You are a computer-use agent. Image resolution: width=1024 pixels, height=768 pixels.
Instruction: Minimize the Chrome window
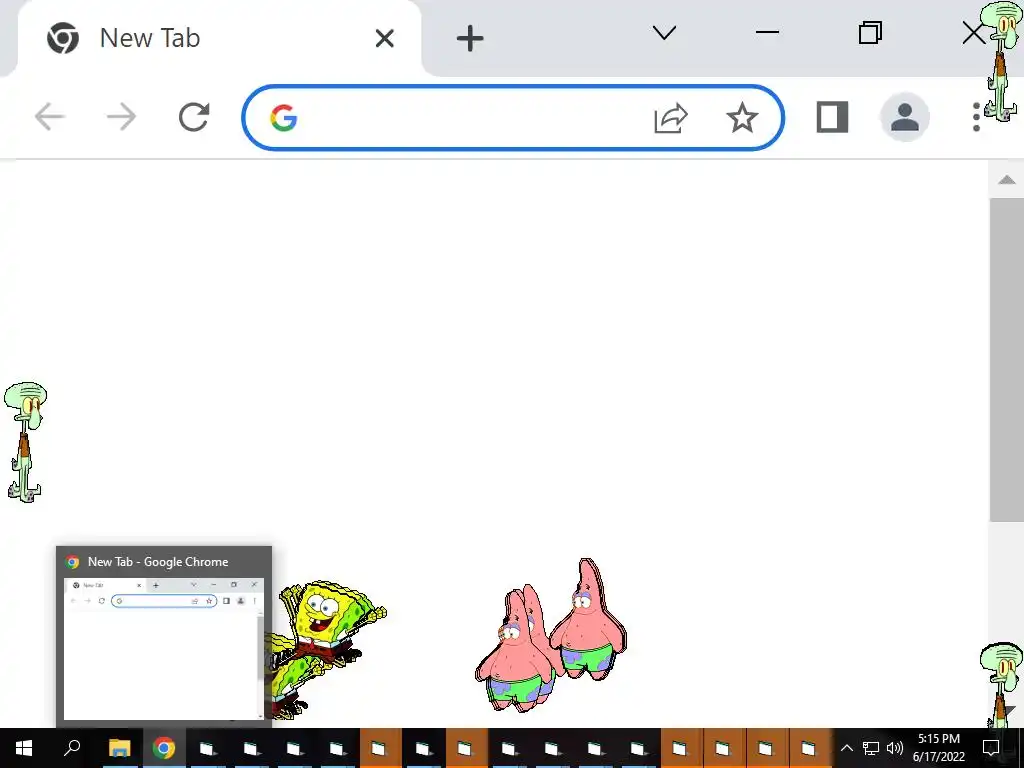tap(767, 32)
